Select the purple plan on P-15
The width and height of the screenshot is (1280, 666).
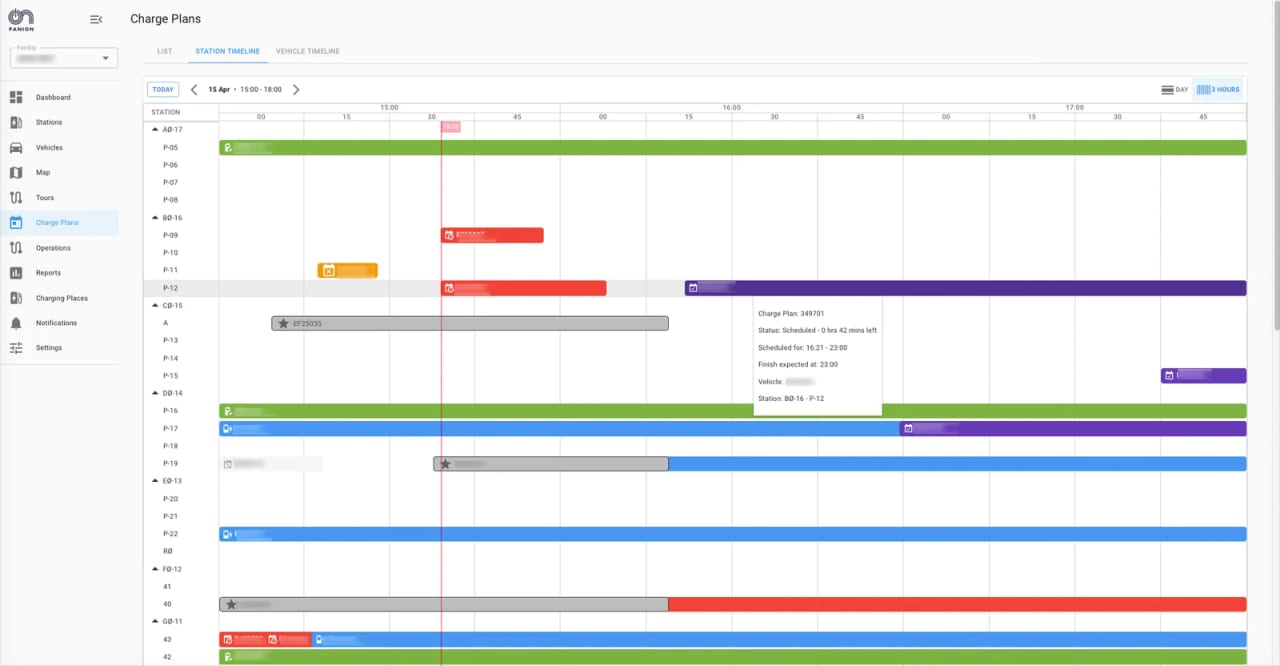[x=1204, y=376]
